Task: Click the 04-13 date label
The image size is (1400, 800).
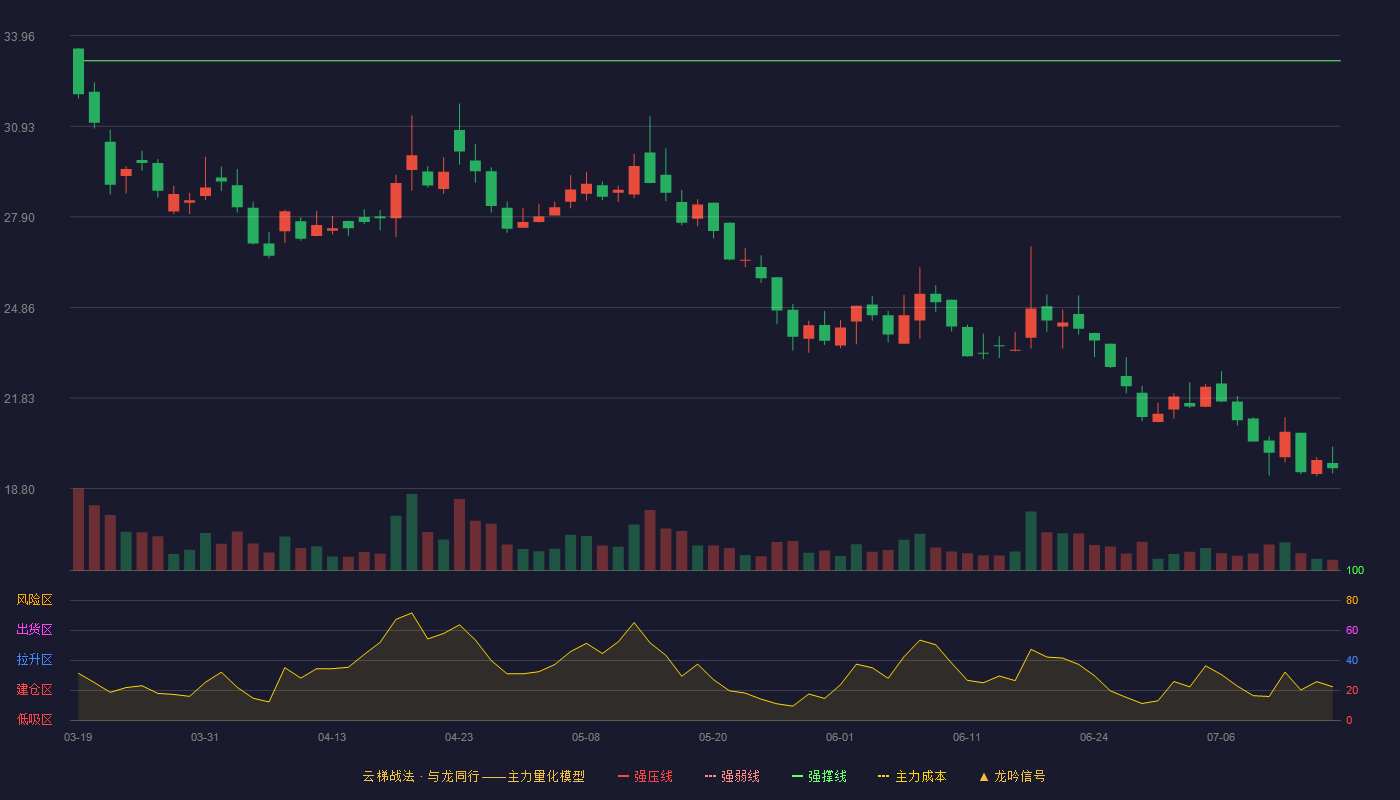Action: point(332,737)
